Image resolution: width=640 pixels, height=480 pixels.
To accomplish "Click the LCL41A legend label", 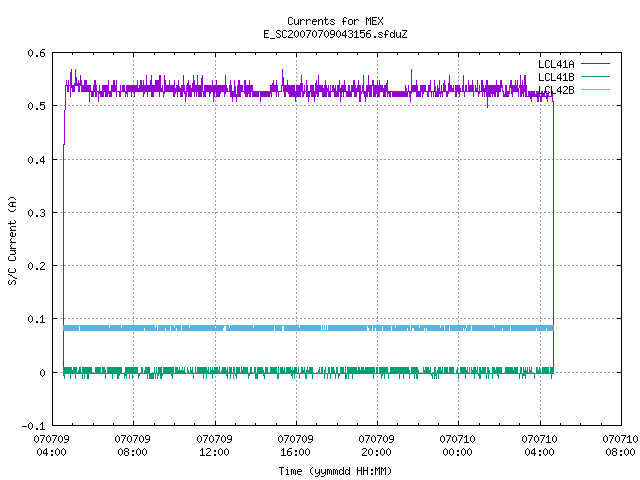I will (x=556, y=64).
